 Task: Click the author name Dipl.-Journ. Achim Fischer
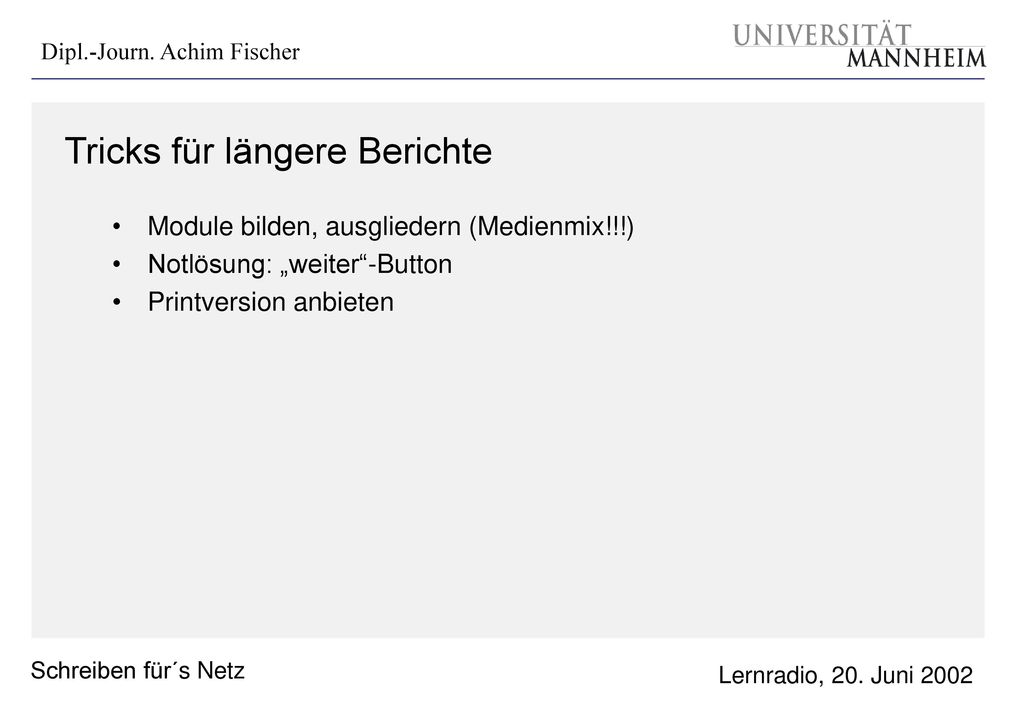point(170,52)
